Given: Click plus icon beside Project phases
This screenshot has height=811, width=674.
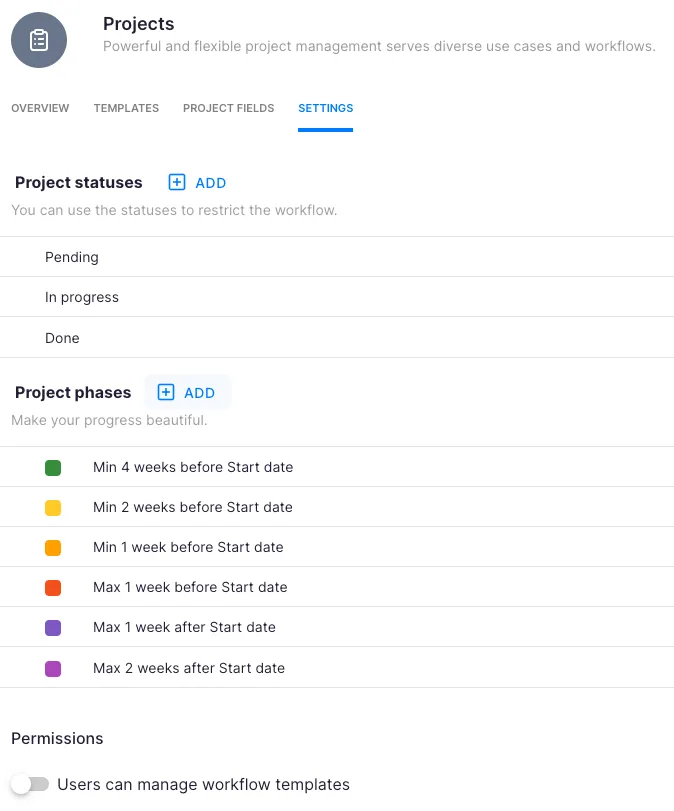Looking at the screenshot, I should pos(166,392).
